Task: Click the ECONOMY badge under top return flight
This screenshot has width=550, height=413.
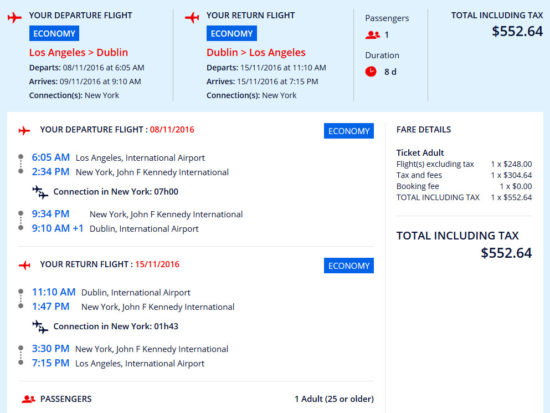Action: pos(232,34)
